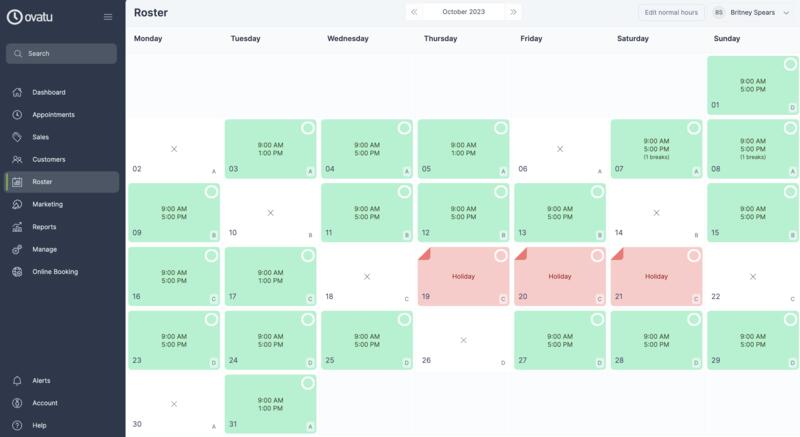Screen dimensions: 800x437
Task: Open the Account link
Action: (62, 403)
